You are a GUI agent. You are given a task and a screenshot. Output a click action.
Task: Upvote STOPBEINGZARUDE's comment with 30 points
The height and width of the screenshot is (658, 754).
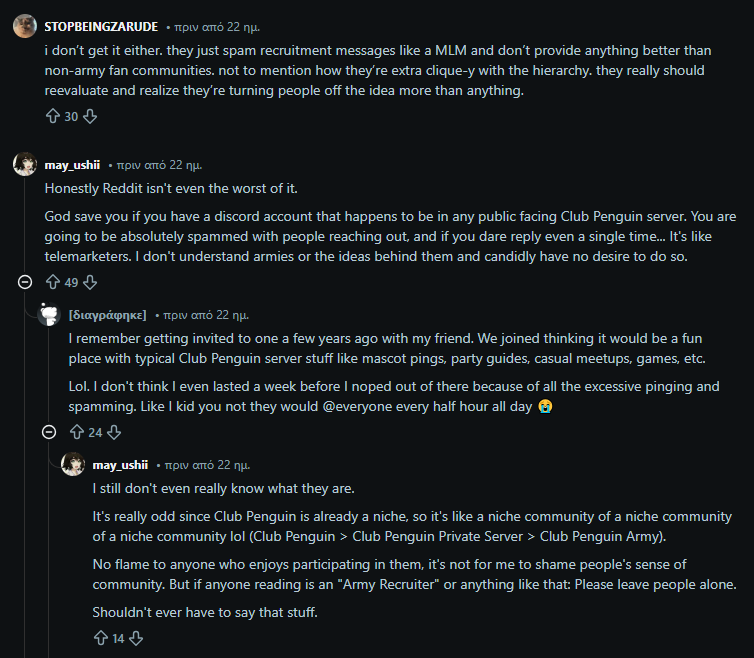click(x=53, y=117)
